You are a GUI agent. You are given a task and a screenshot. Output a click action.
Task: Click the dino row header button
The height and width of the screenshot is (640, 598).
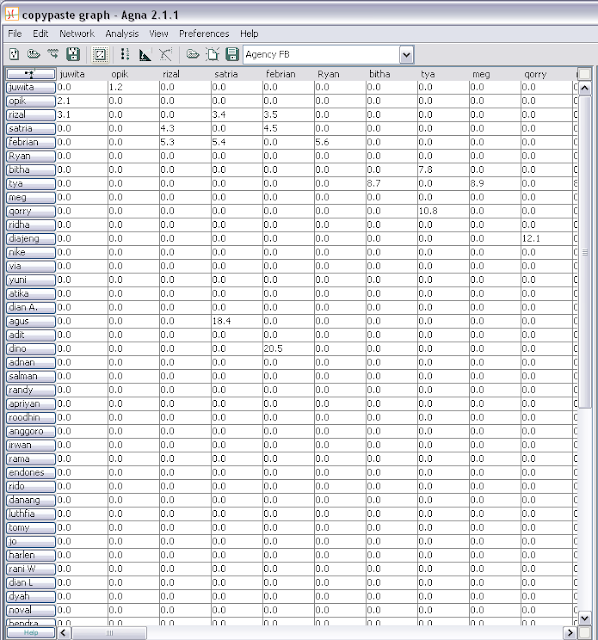click(31, 349)
